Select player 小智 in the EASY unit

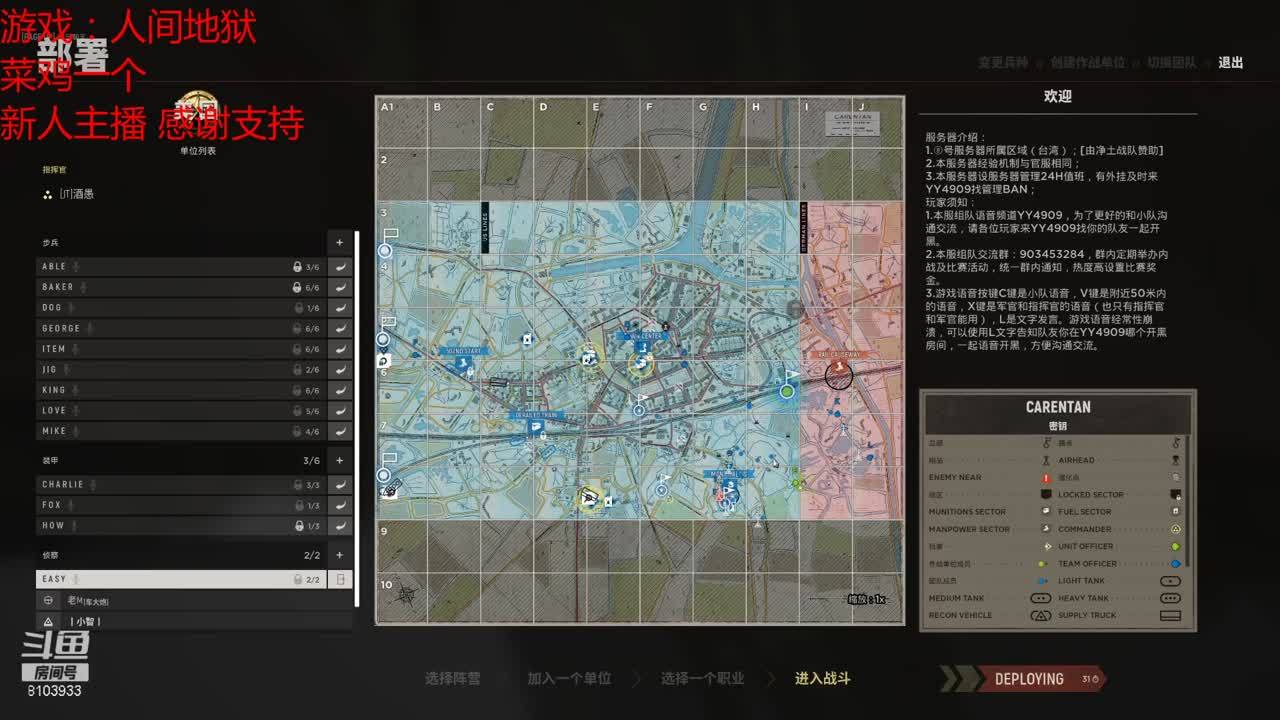[x=194, y=621]
